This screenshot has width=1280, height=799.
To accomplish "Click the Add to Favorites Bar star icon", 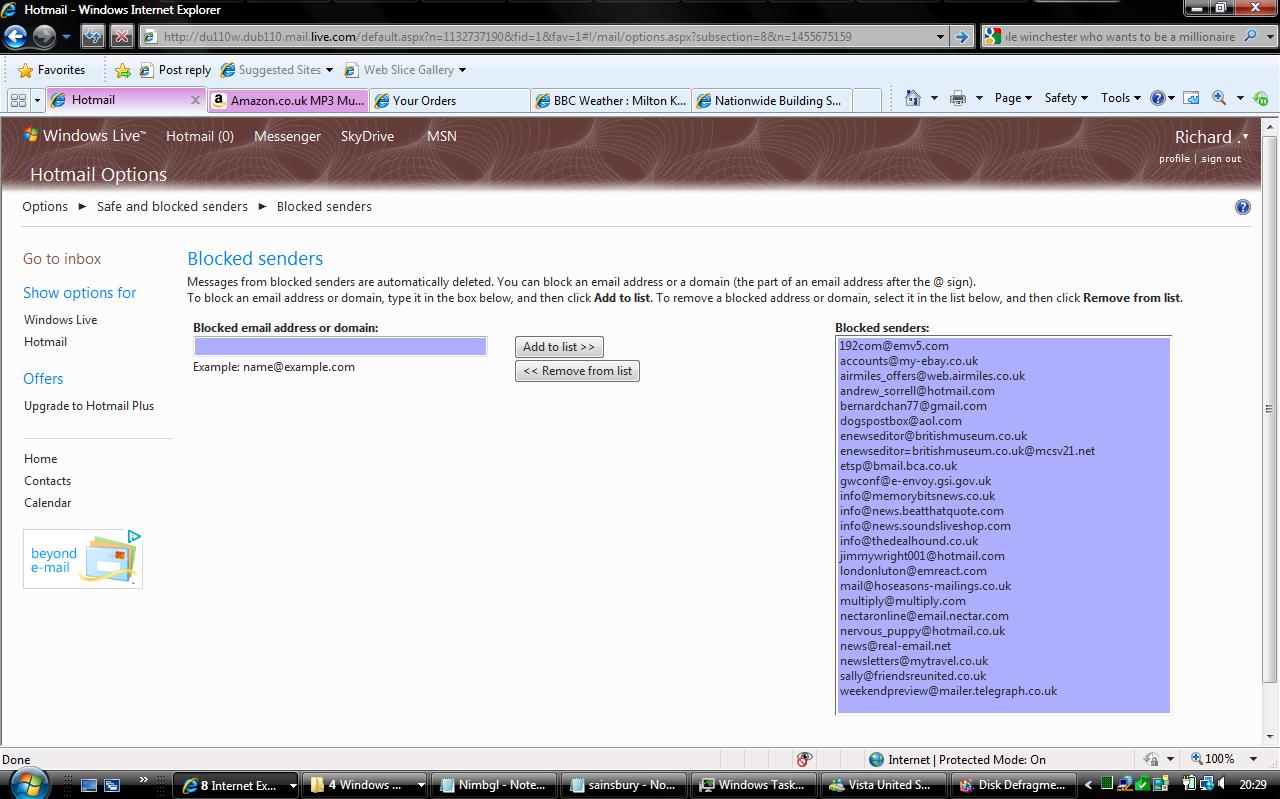I will (123, 70).
